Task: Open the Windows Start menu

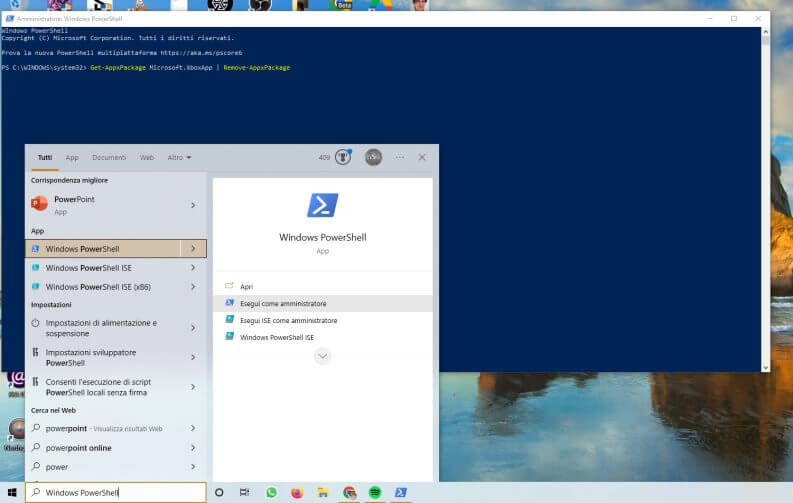Action: (x=12, y=492)
